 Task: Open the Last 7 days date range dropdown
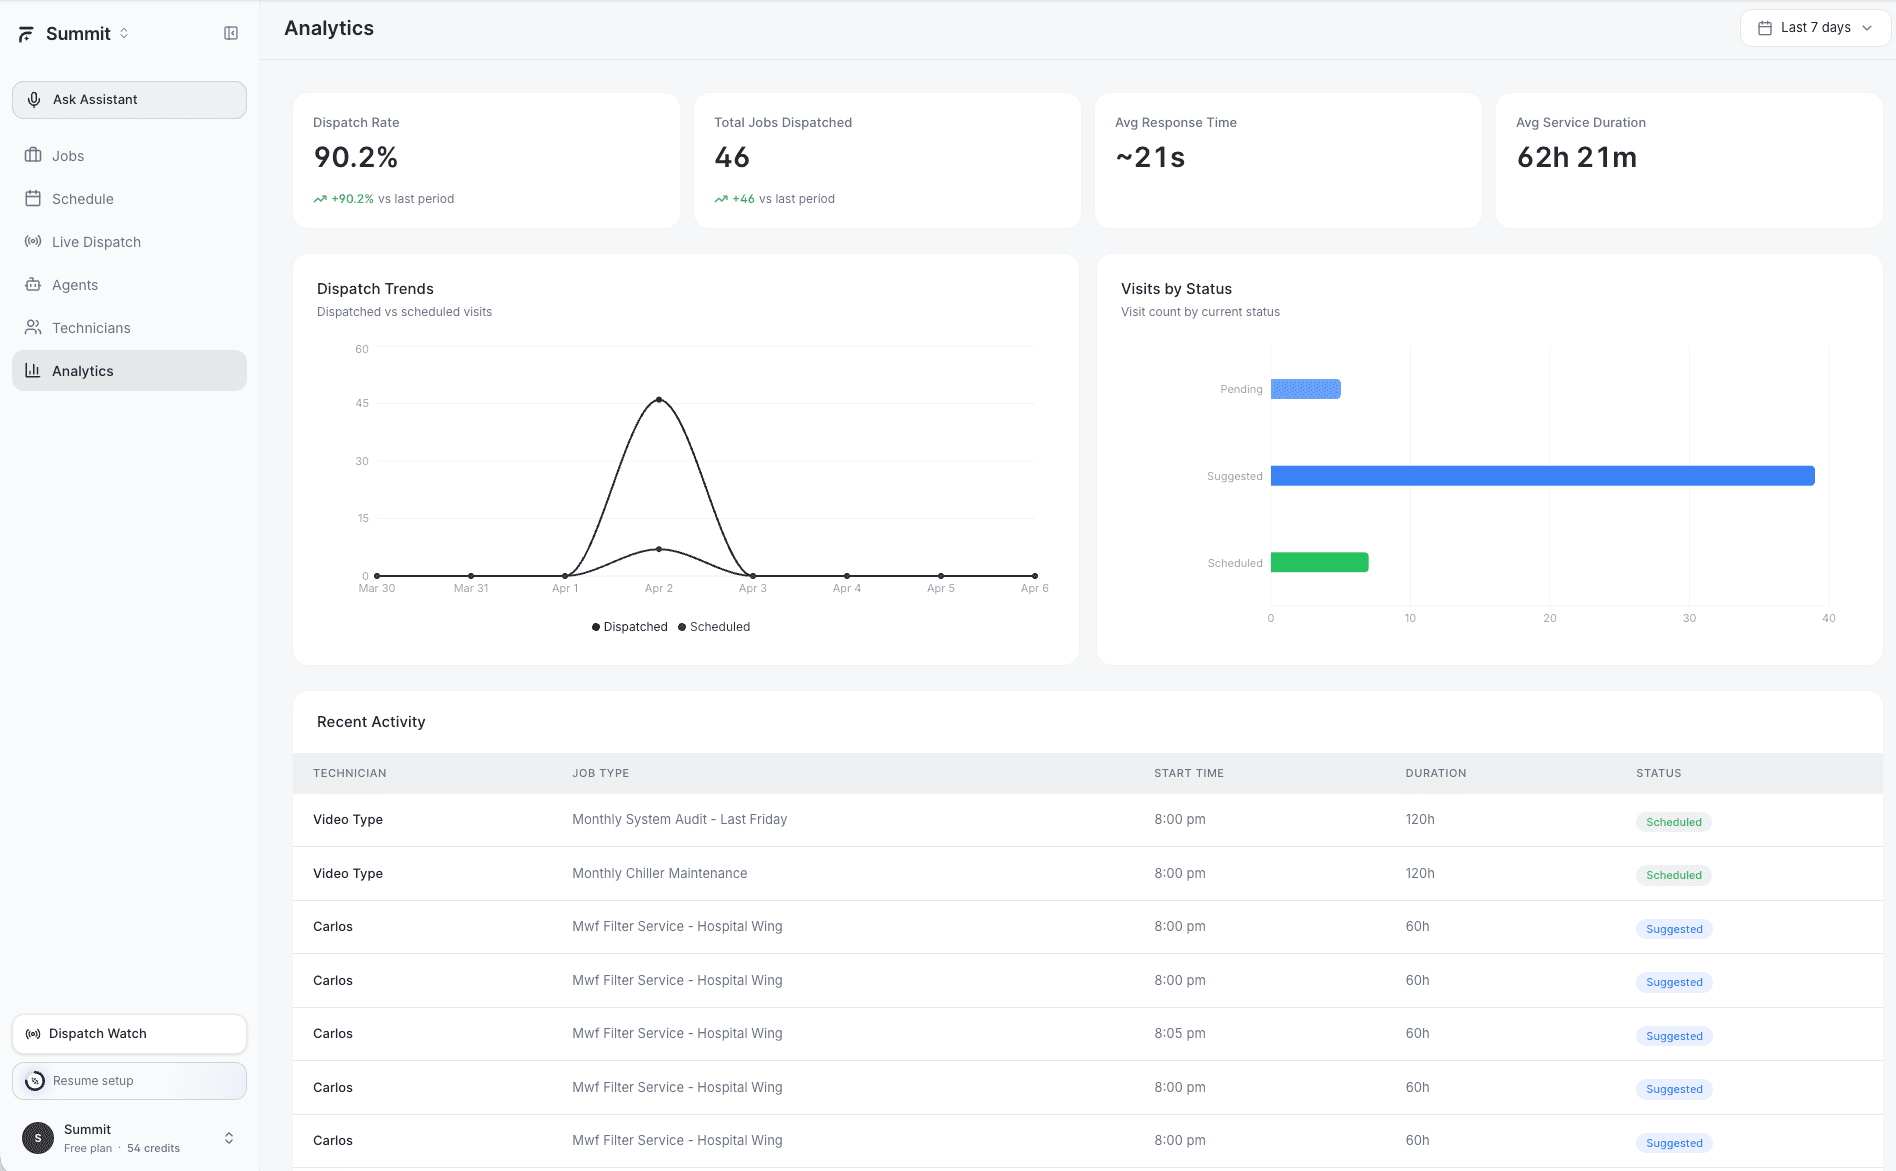(x=1814, y=27)
